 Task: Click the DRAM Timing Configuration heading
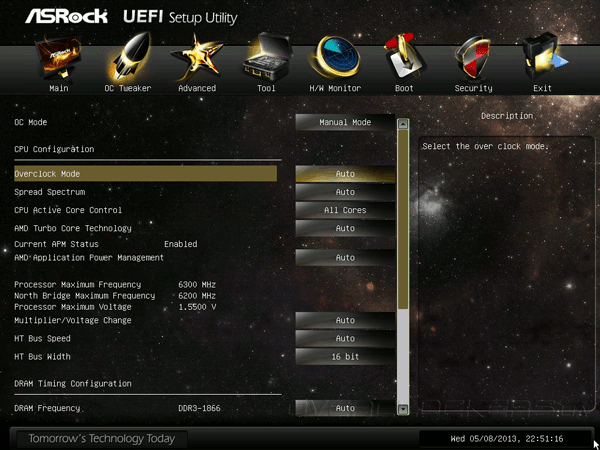pyautogui.click(x=73, y=383)
